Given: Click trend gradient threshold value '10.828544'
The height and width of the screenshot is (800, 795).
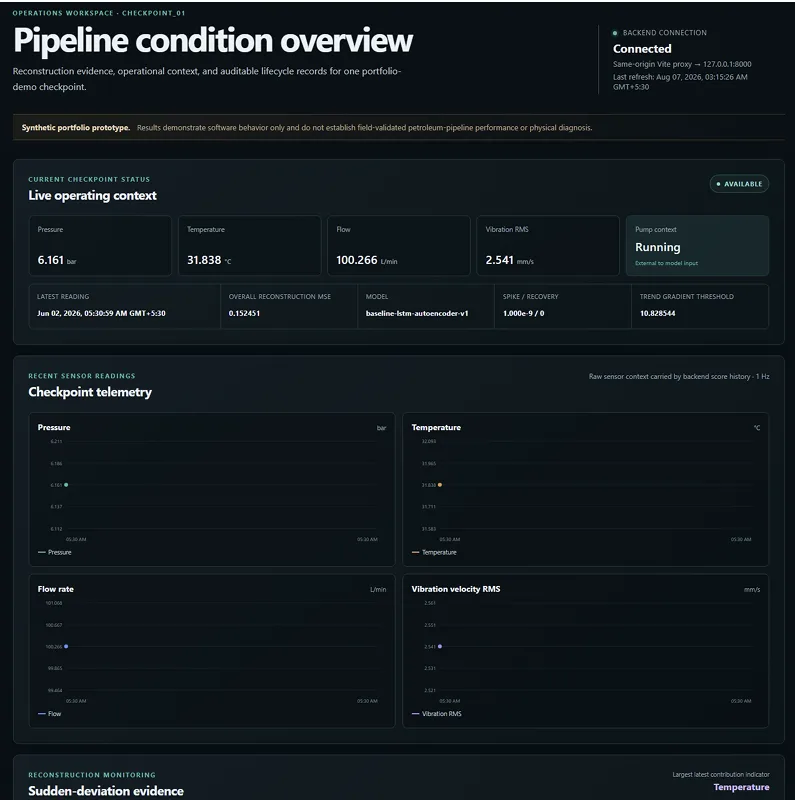Looking at the screenshot, I should 657,313.
